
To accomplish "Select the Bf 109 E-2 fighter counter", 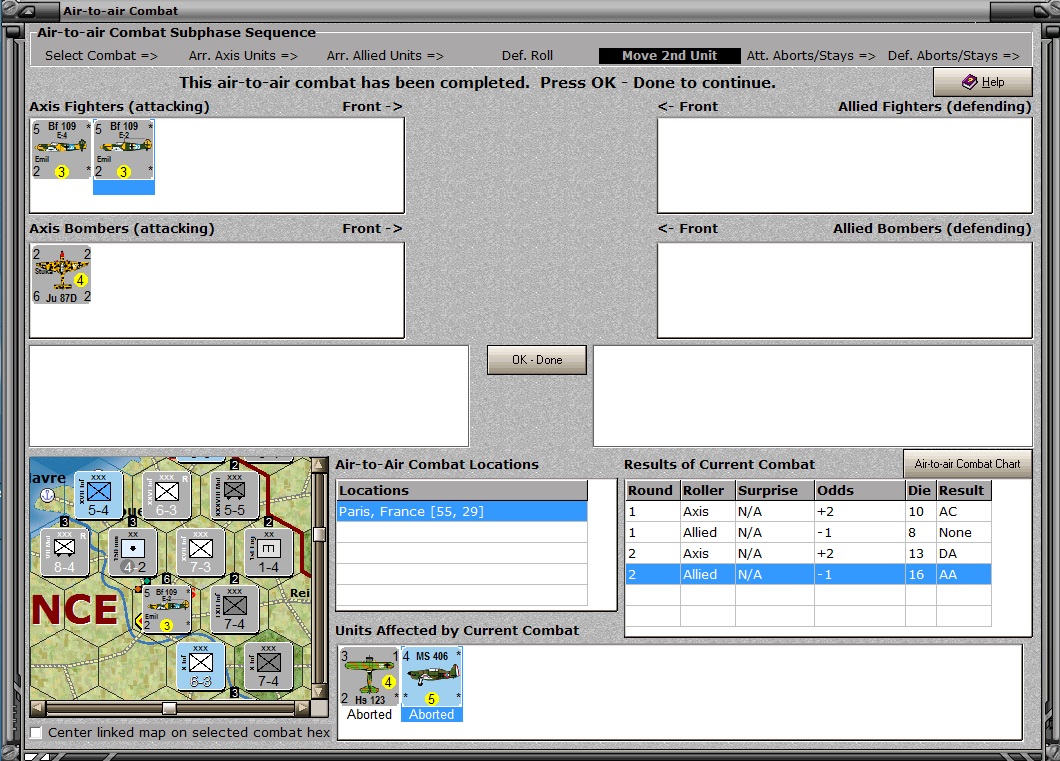I will [124, 150].
